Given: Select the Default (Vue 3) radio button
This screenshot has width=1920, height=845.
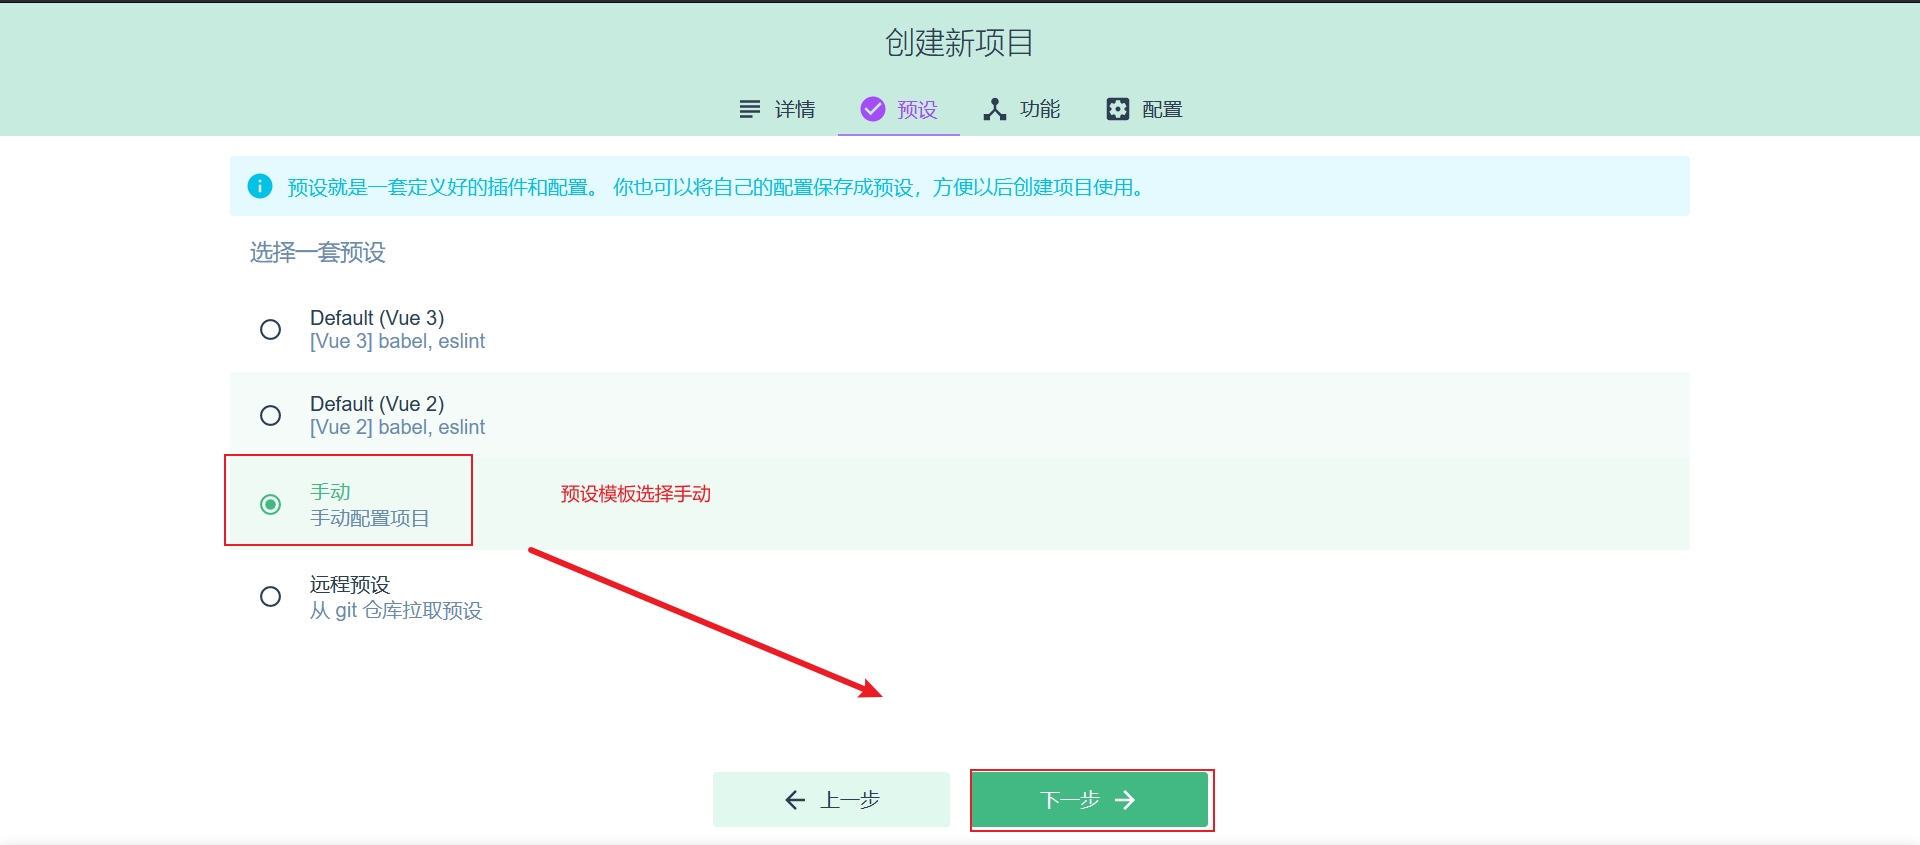Looking at the screenshot, I should (x=270, y=330).
